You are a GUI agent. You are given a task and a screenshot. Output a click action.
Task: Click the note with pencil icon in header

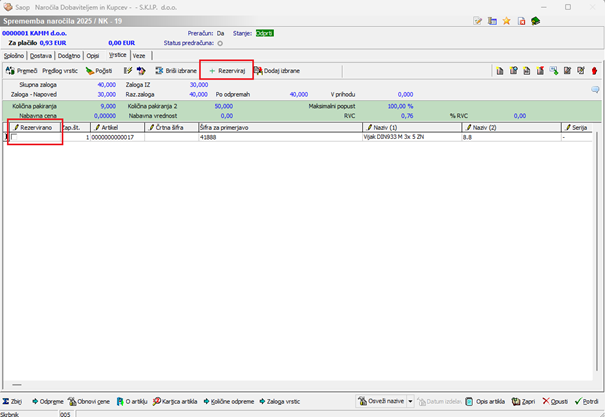478,21
